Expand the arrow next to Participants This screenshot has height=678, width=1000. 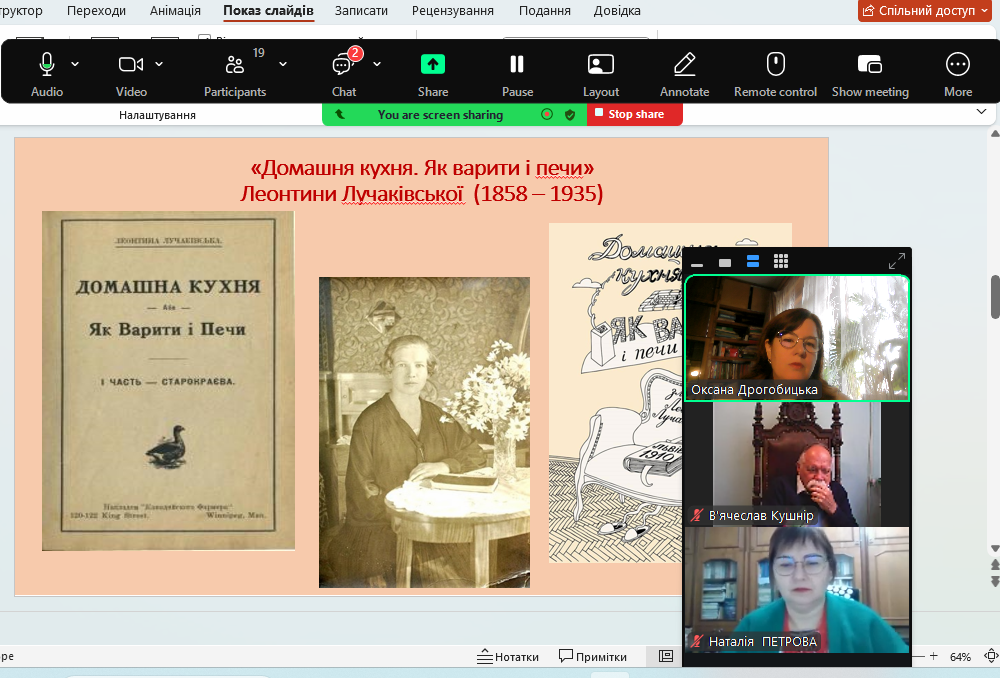point(283,64)
